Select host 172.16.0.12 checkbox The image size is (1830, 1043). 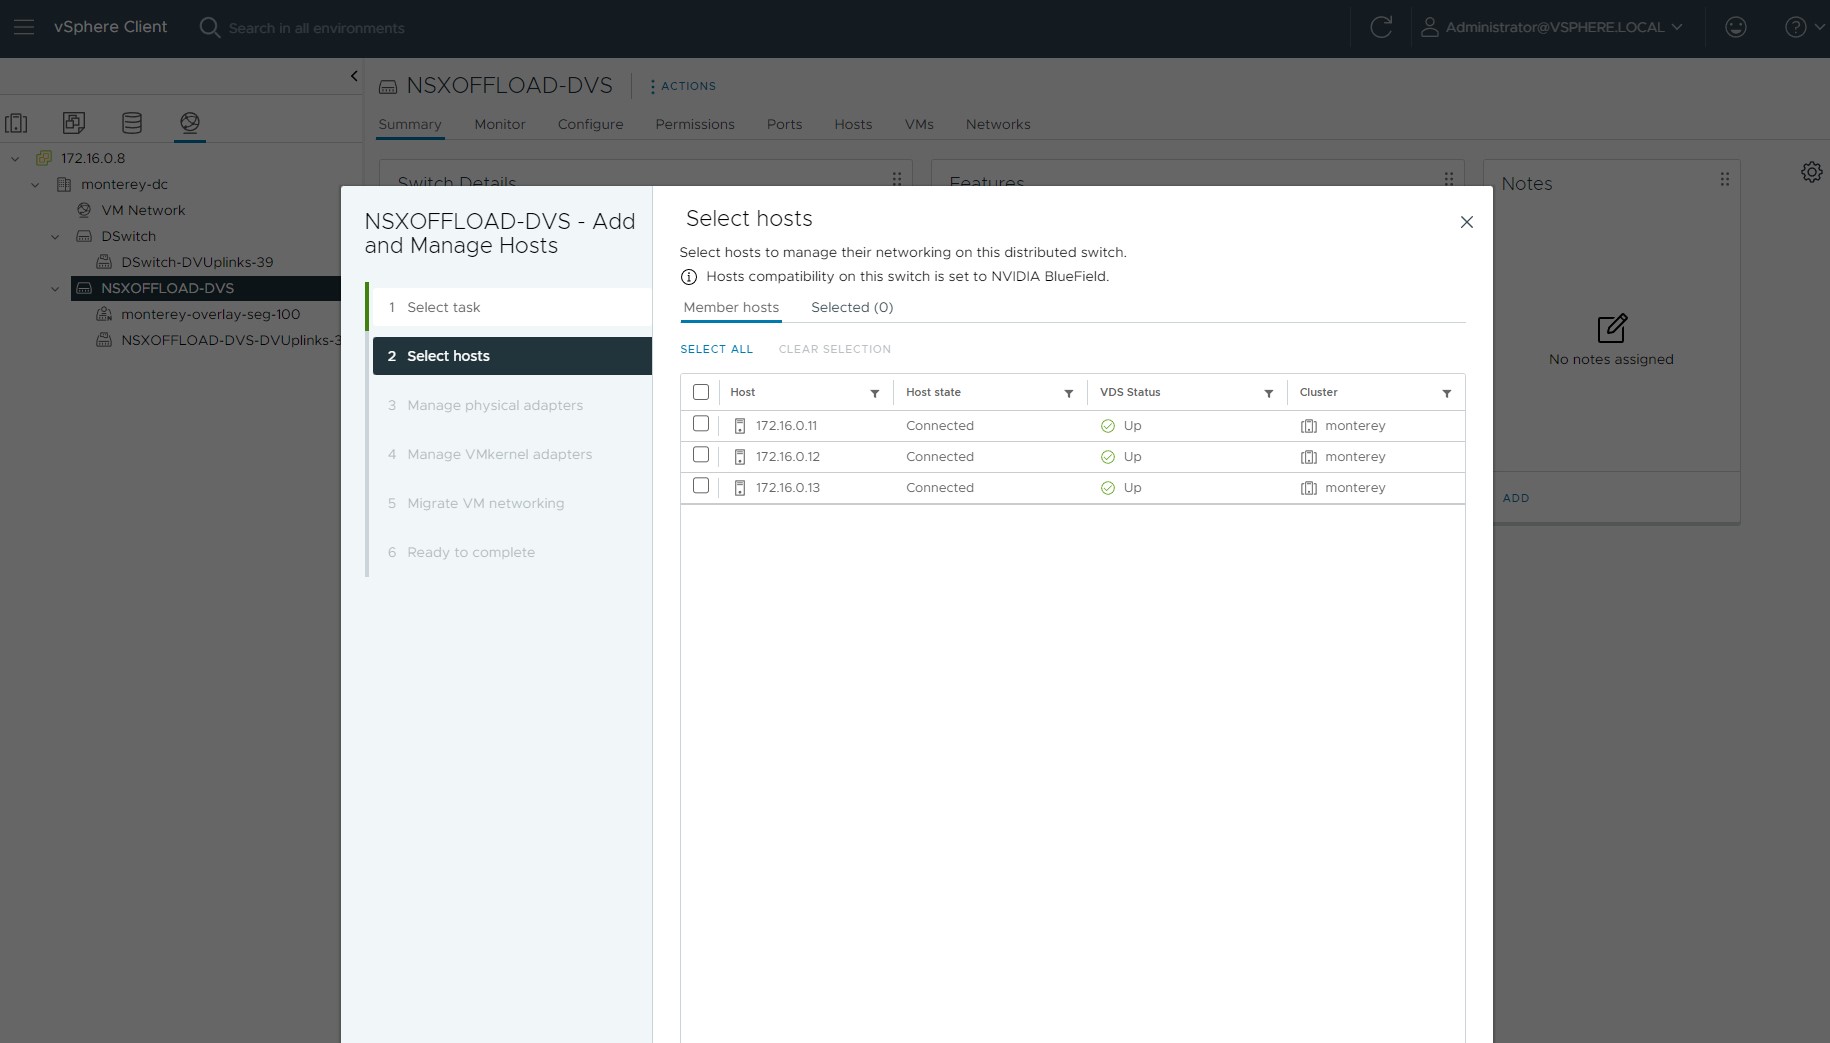coord(701,455)
